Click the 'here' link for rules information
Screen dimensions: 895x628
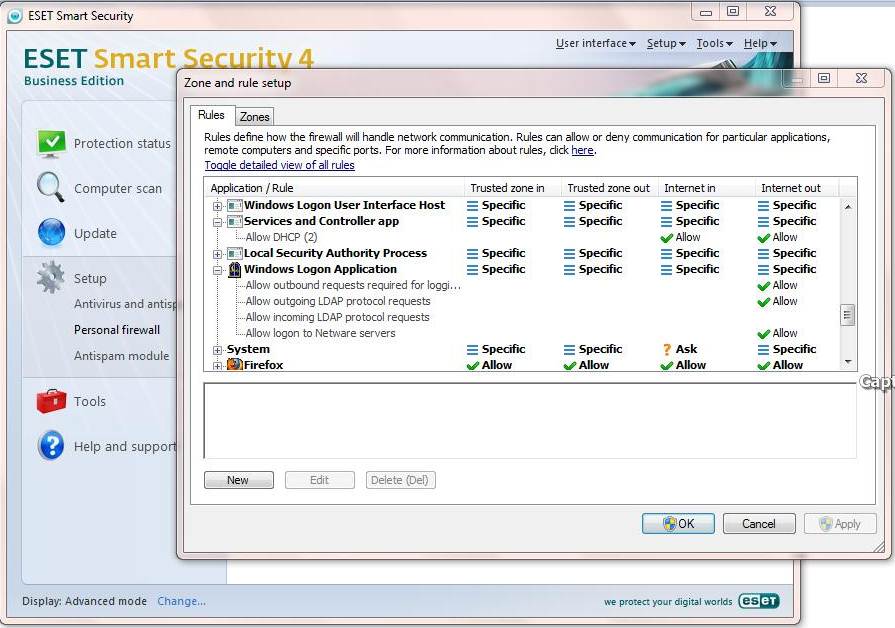(x=582, y=150)
